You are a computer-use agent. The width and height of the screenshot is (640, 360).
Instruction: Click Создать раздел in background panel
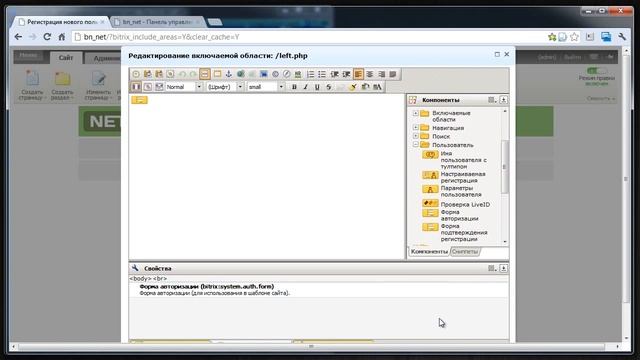coord(62,86)
